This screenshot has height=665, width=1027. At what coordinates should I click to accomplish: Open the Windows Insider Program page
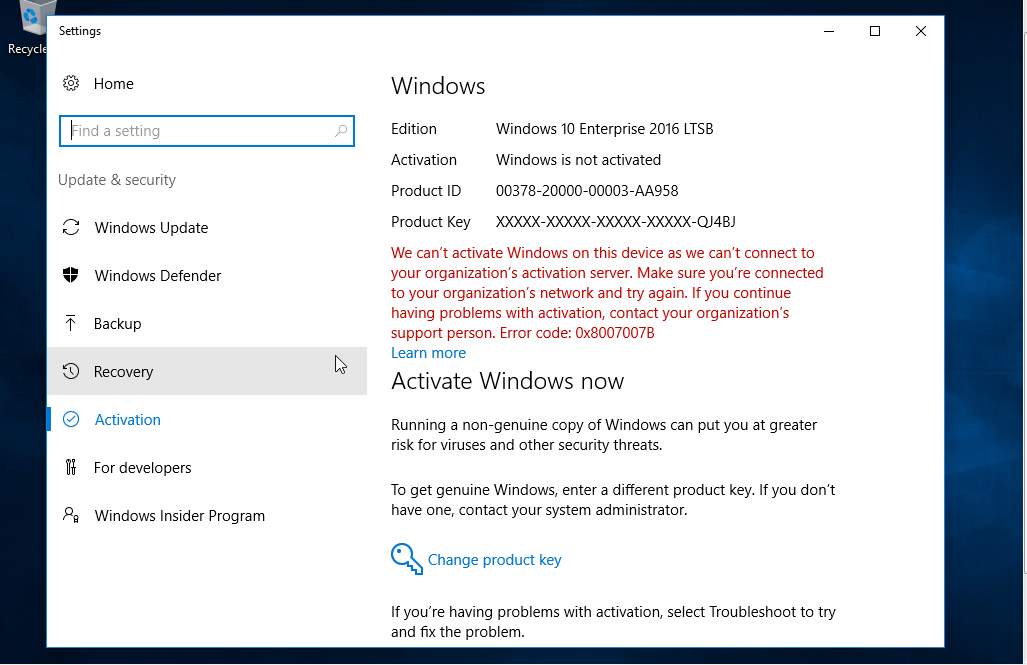[x=207, y=515]
